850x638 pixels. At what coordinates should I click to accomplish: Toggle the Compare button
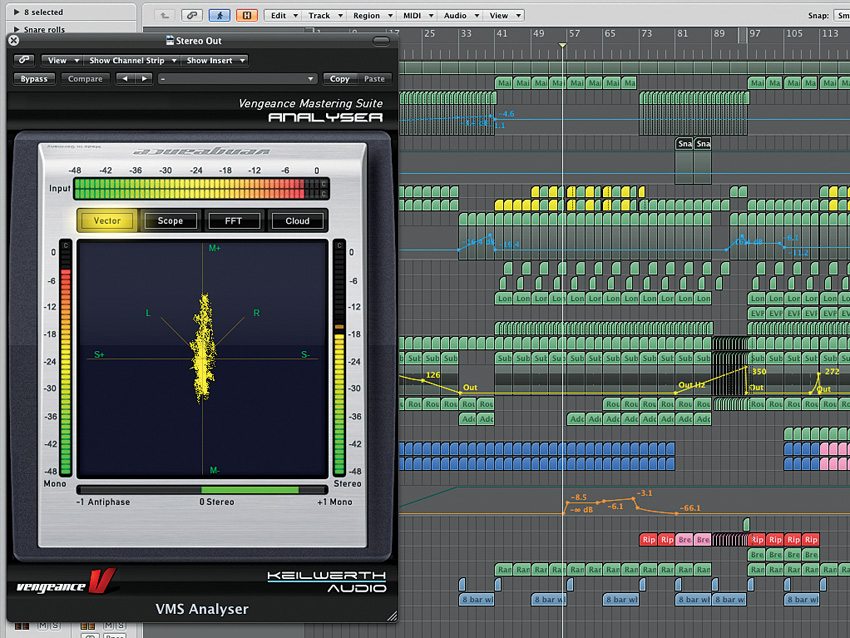(85, 79)
